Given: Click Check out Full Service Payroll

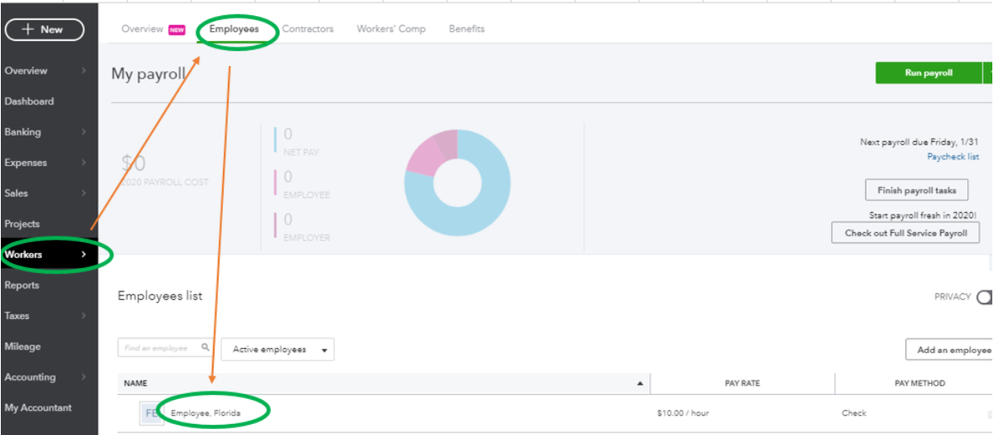Looking at the screenshot, I should point(905,232).
